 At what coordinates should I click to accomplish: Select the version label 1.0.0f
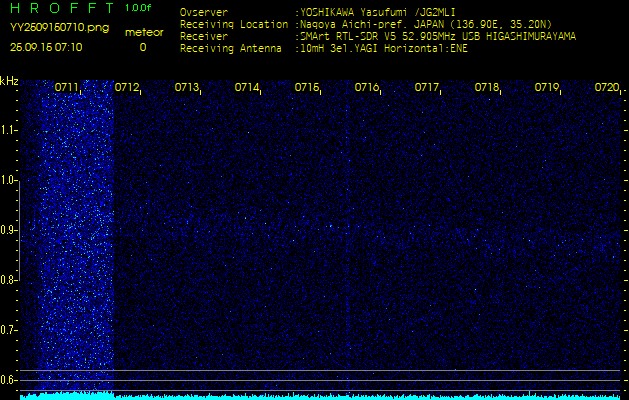(138, 8)
